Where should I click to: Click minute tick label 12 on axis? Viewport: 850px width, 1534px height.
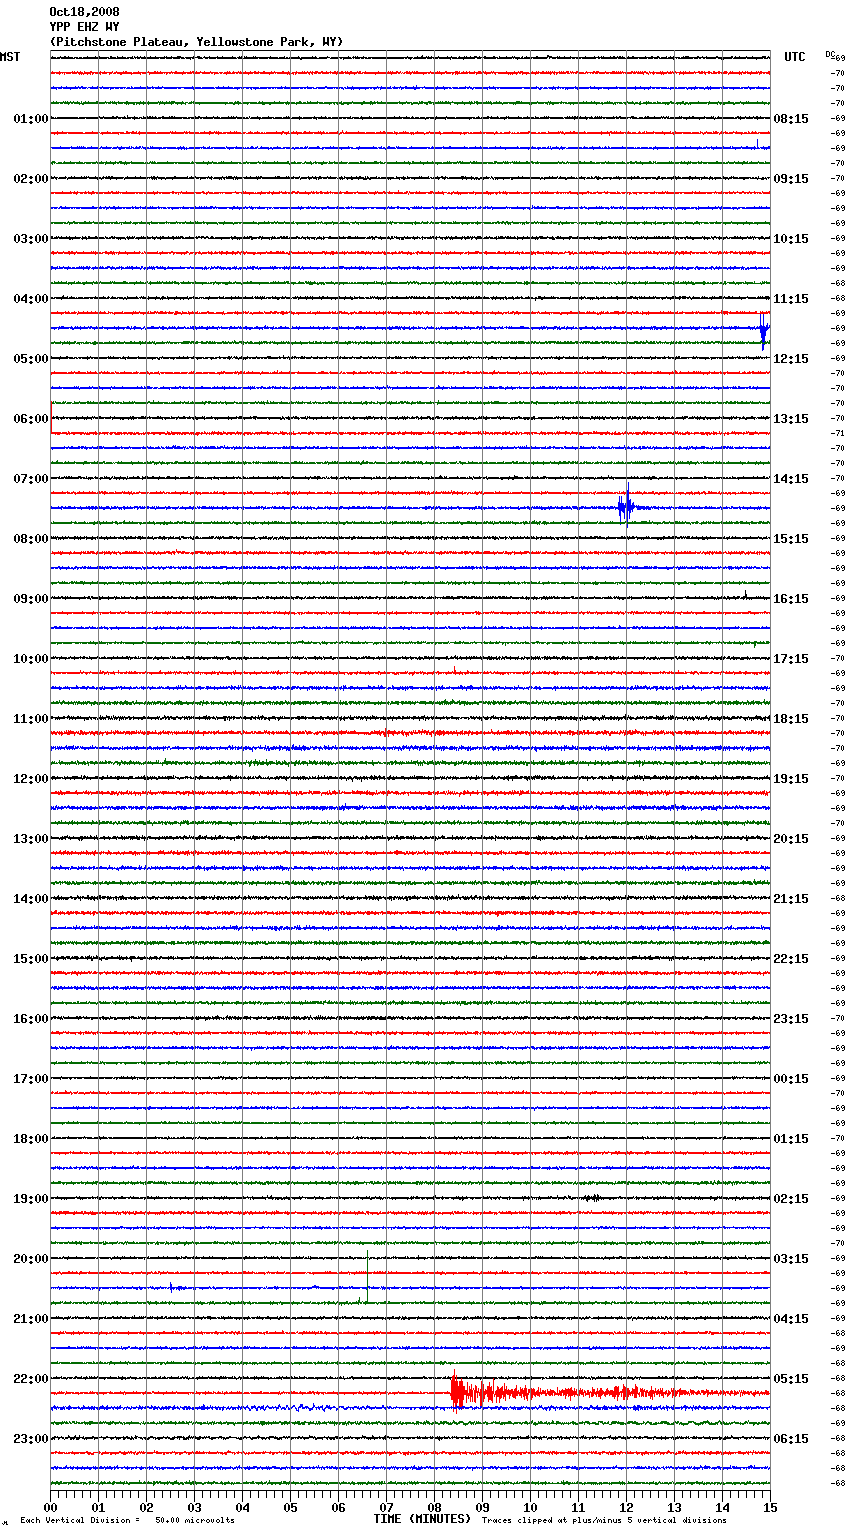pyautogui.click(x=626, y=1507)
